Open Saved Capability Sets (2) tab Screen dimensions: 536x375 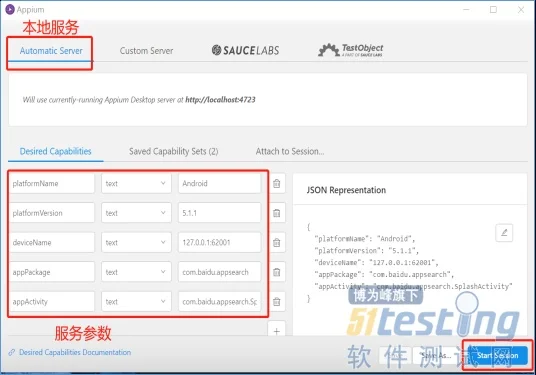[174, 151]
